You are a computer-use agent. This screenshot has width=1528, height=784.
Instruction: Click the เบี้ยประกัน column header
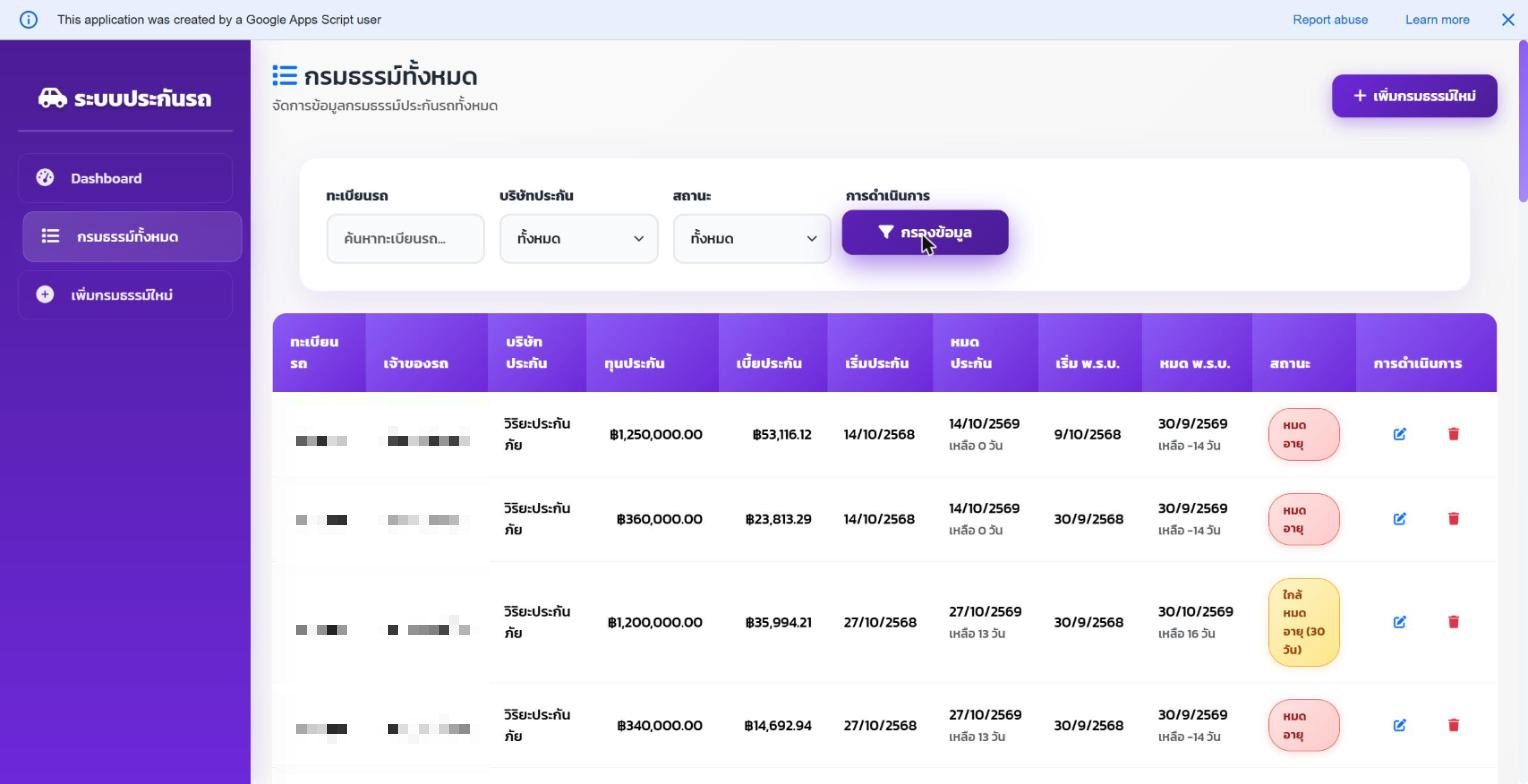pyautogui.click(x=773, y=352)
